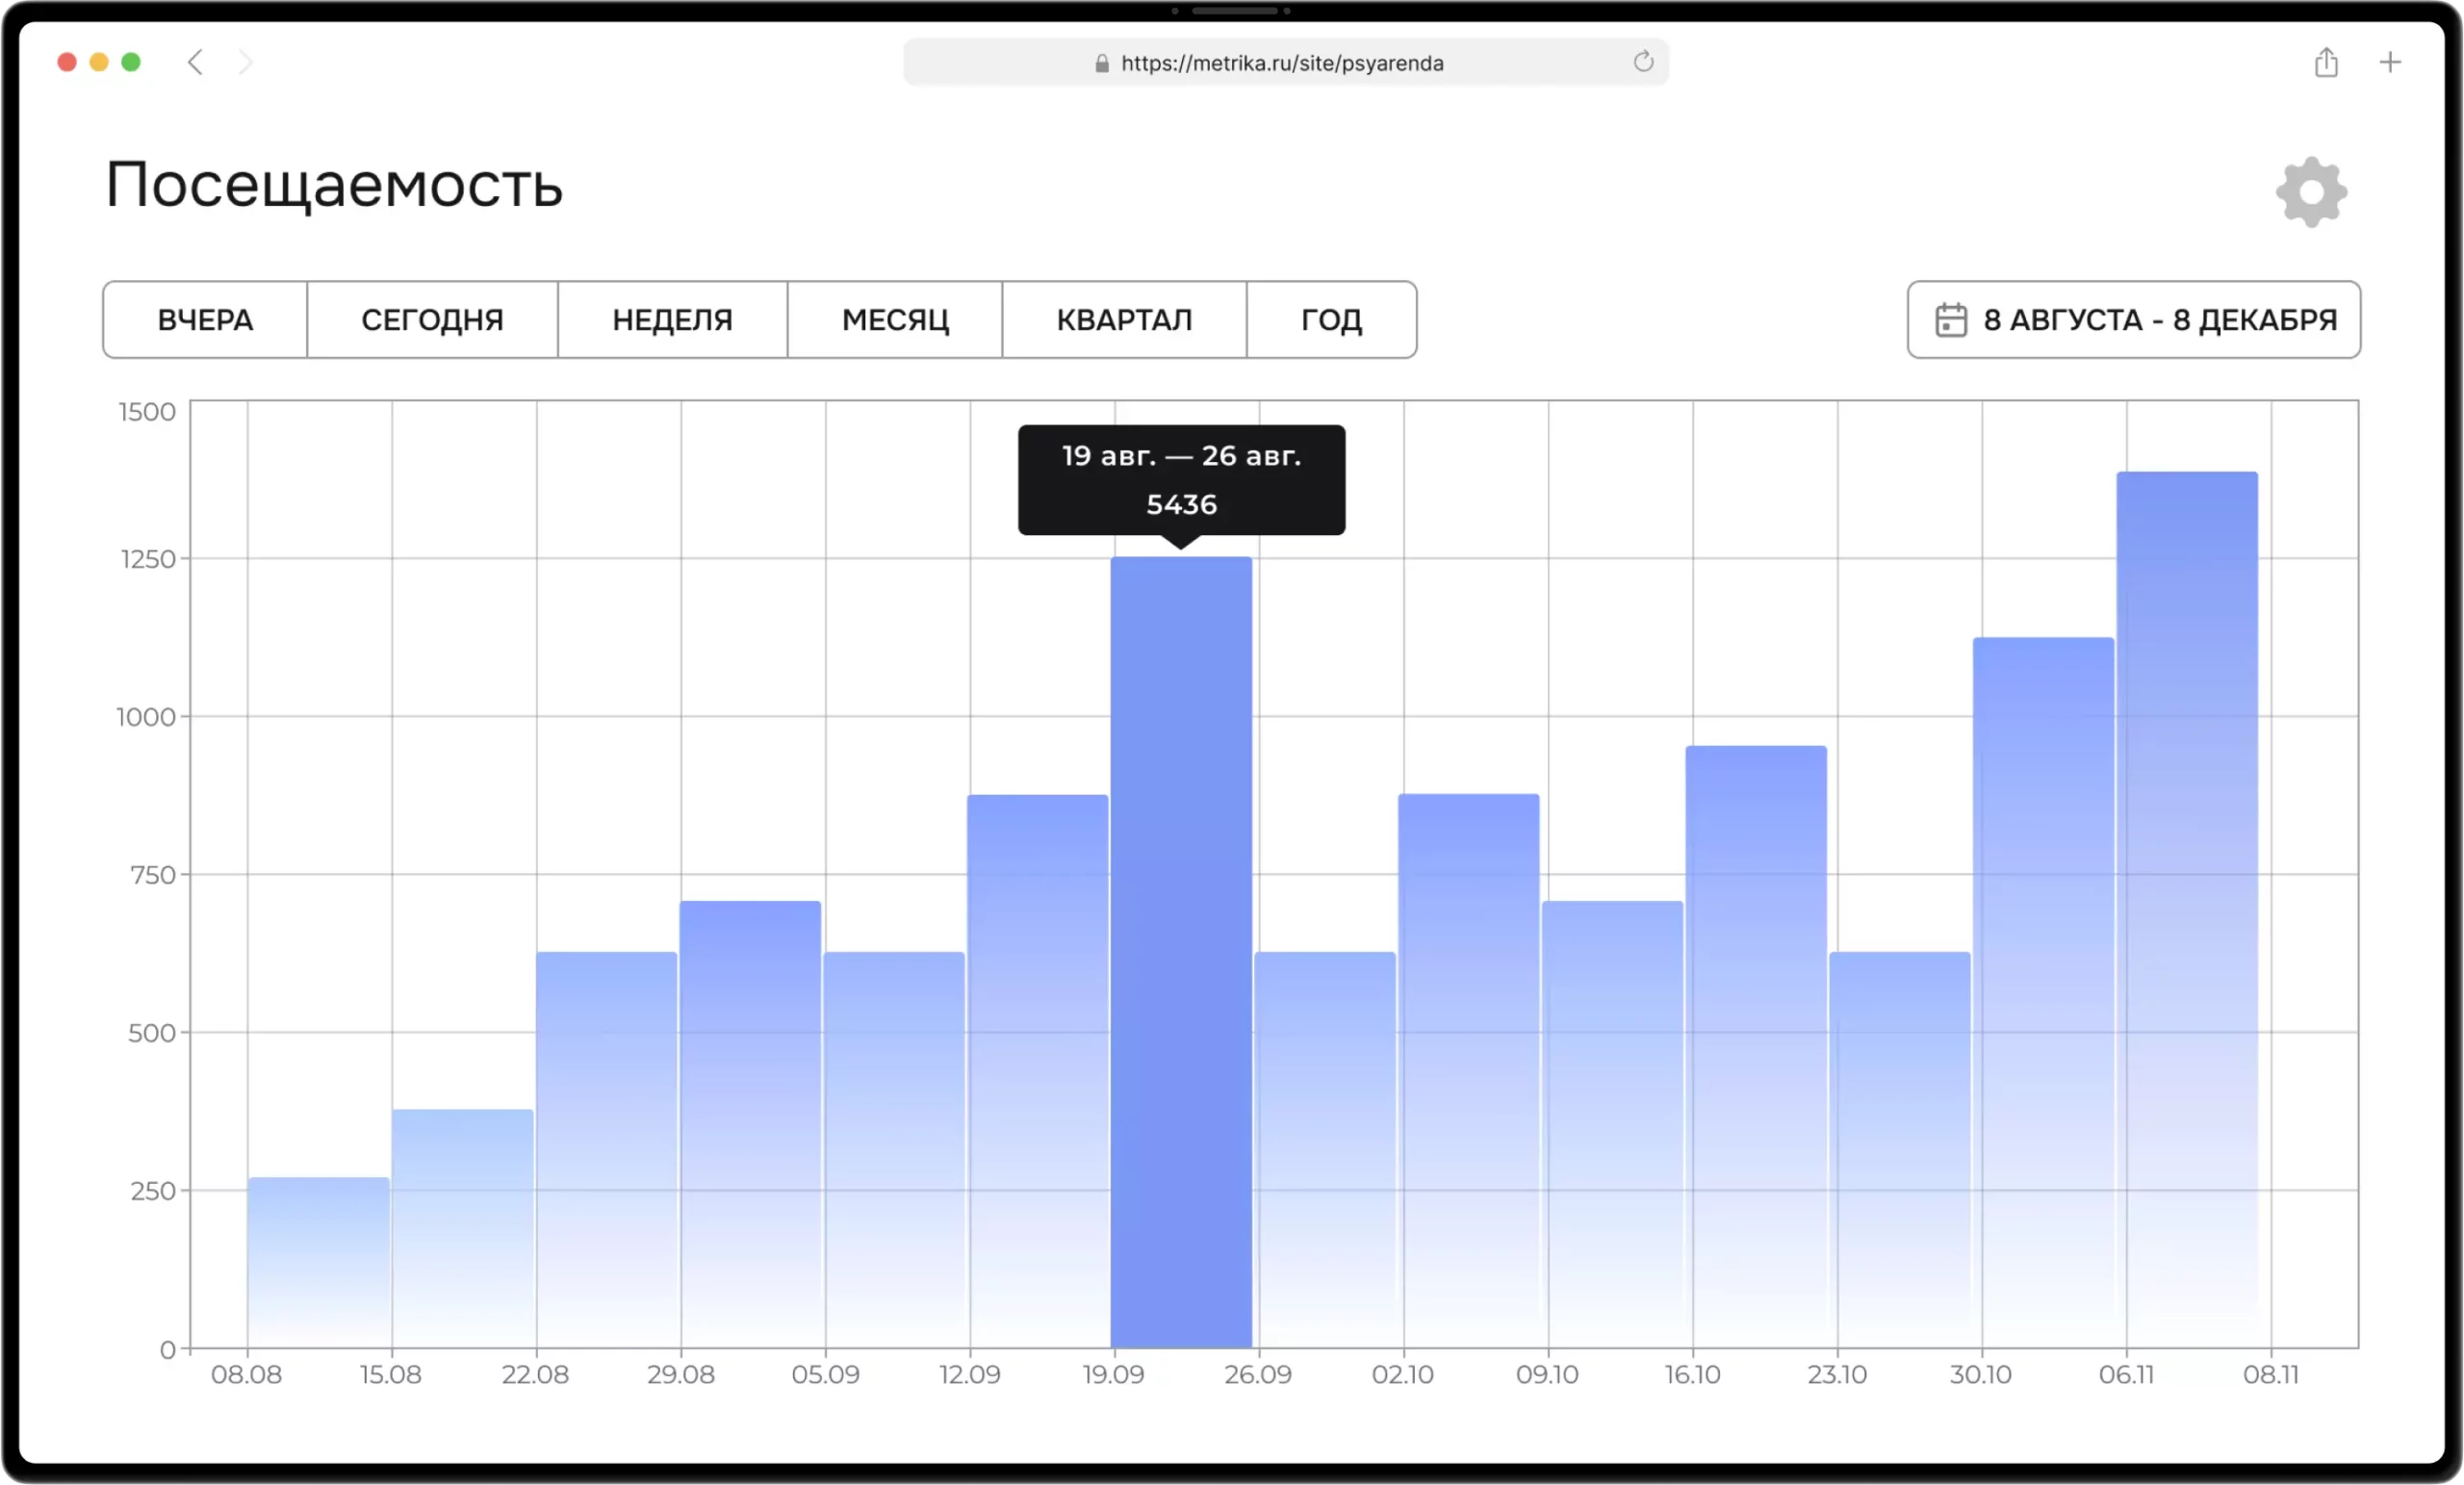
Task: Switch to the НЕДЕЛЯ period
Action: (672, 320)
